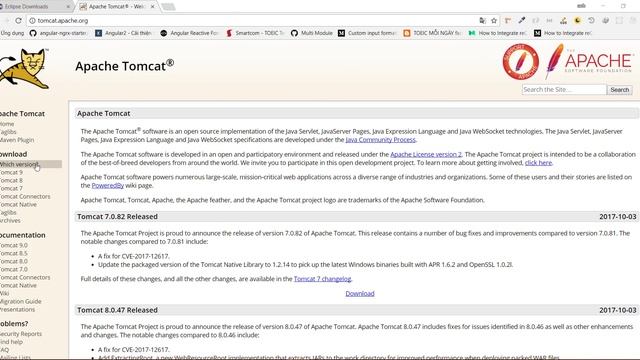Open the Wiki sidebar link
Image resolution: width=640 pixels, height=360 pixels.
point(4,293)
